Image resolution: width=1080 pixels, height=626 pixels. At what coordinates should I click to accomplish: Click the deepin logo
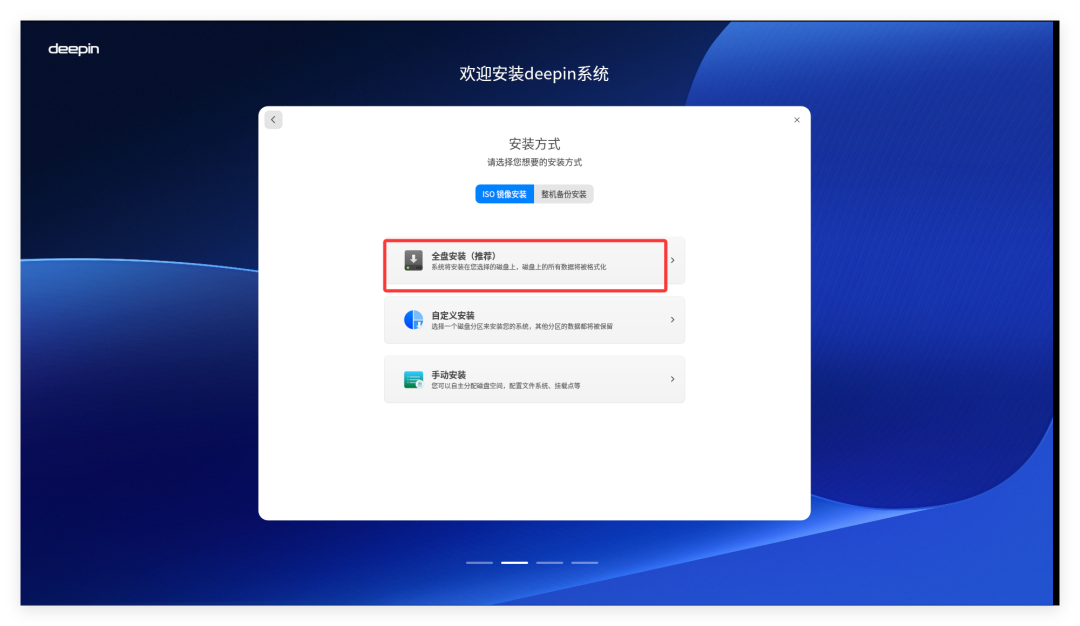pos(74,49)
